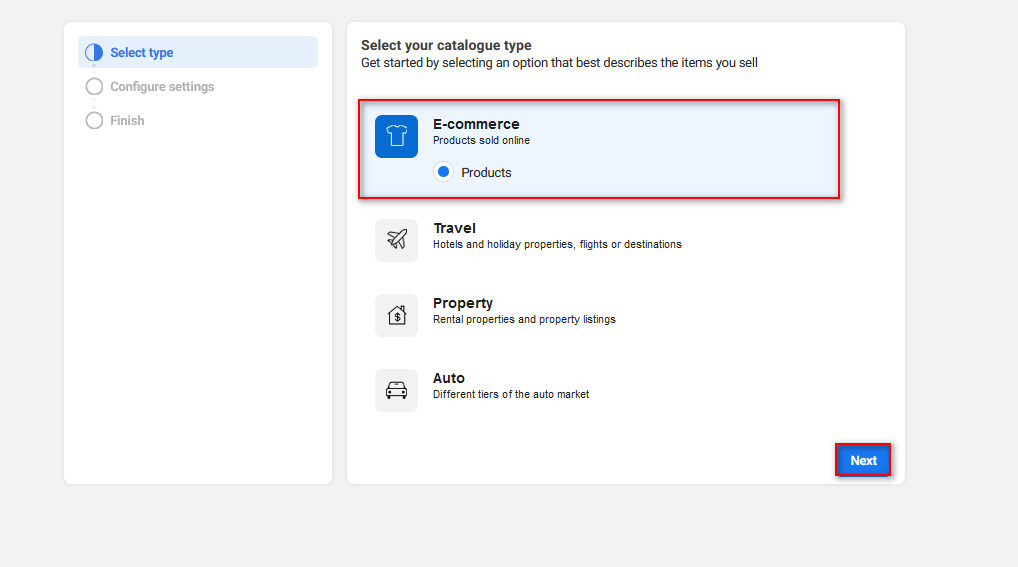Click the Travel airplane icon
This screenshot has width=1018, height=567.
coord(396,240)
